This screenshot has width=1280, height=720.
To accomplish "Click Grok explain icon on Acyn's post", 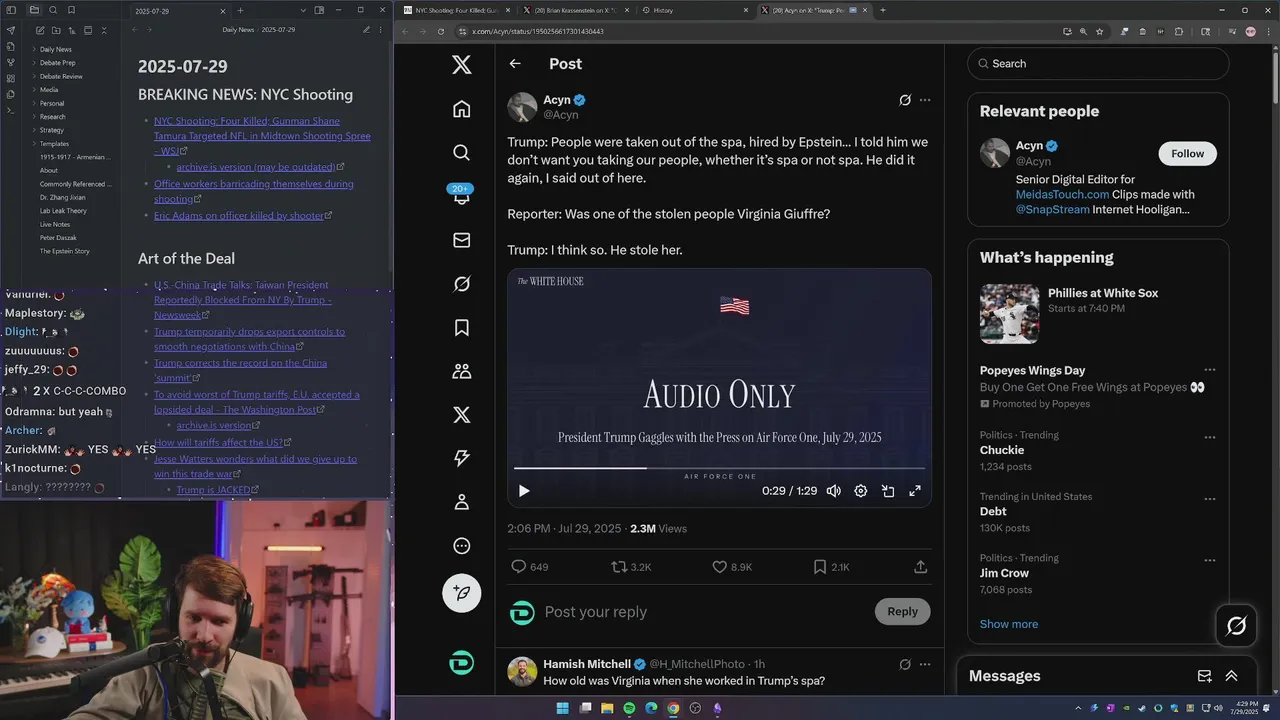I will tap(905, 100).
